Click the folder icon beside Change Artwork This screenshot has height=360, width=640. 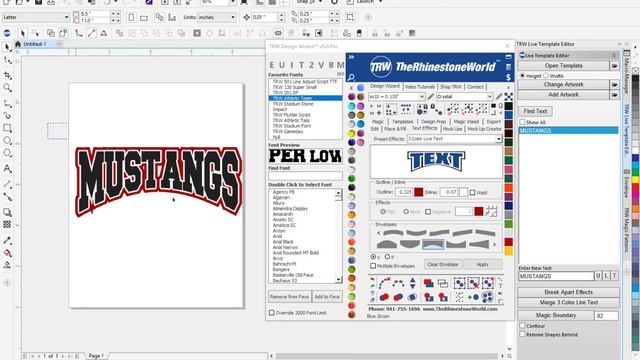coord(614,84)
